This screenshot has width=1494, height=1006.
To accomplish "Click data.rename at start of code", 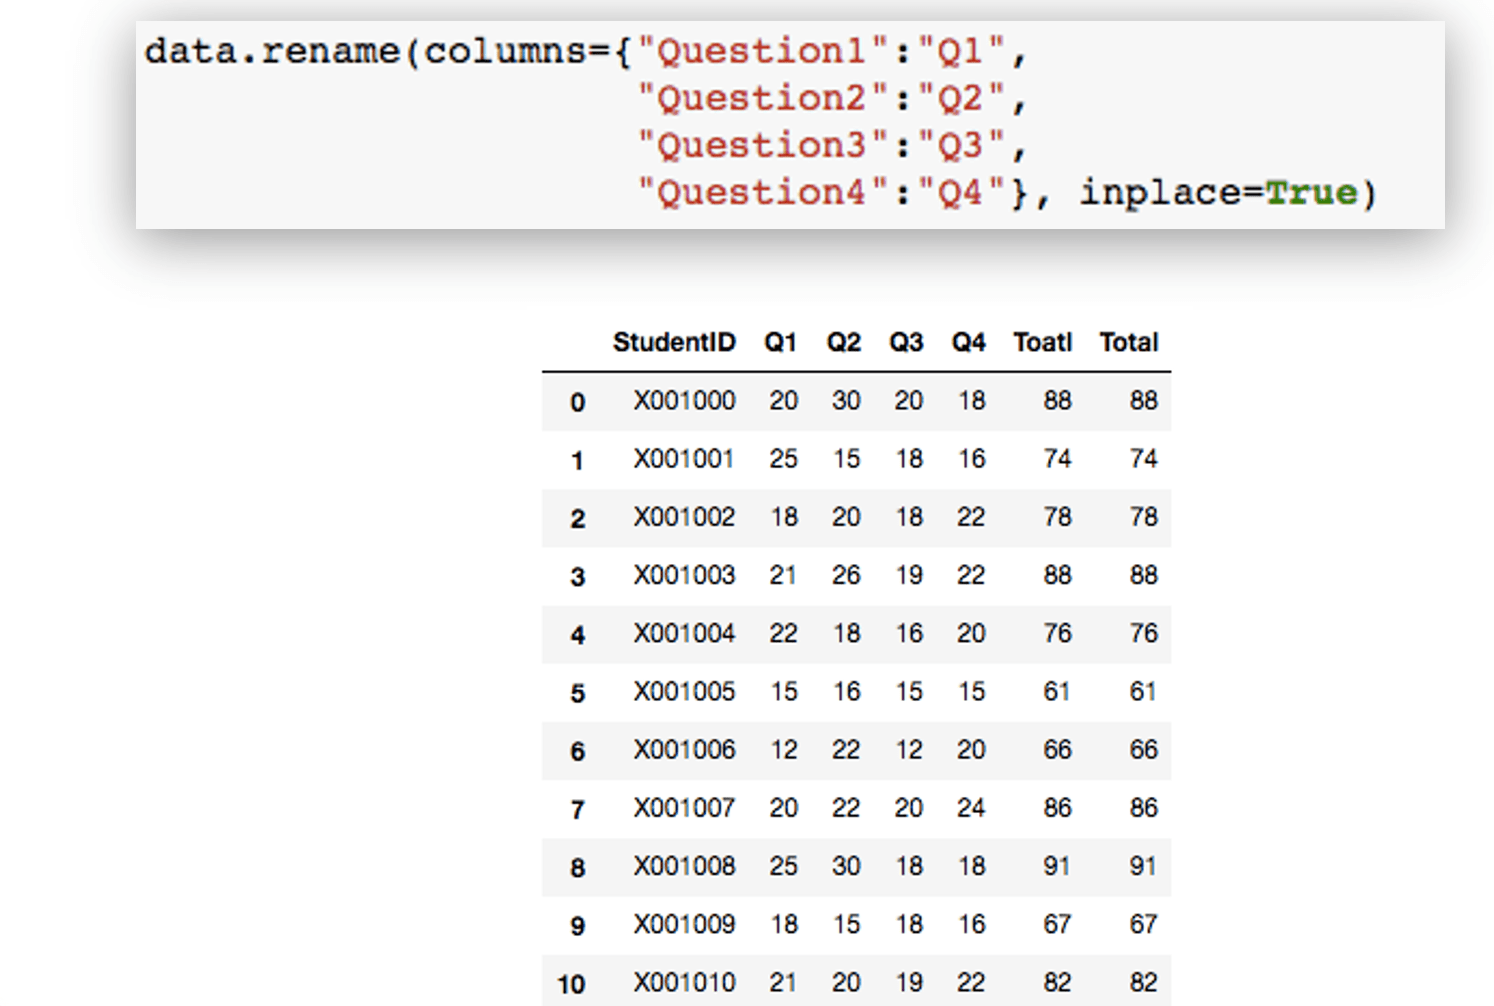I will pos(272,51).
